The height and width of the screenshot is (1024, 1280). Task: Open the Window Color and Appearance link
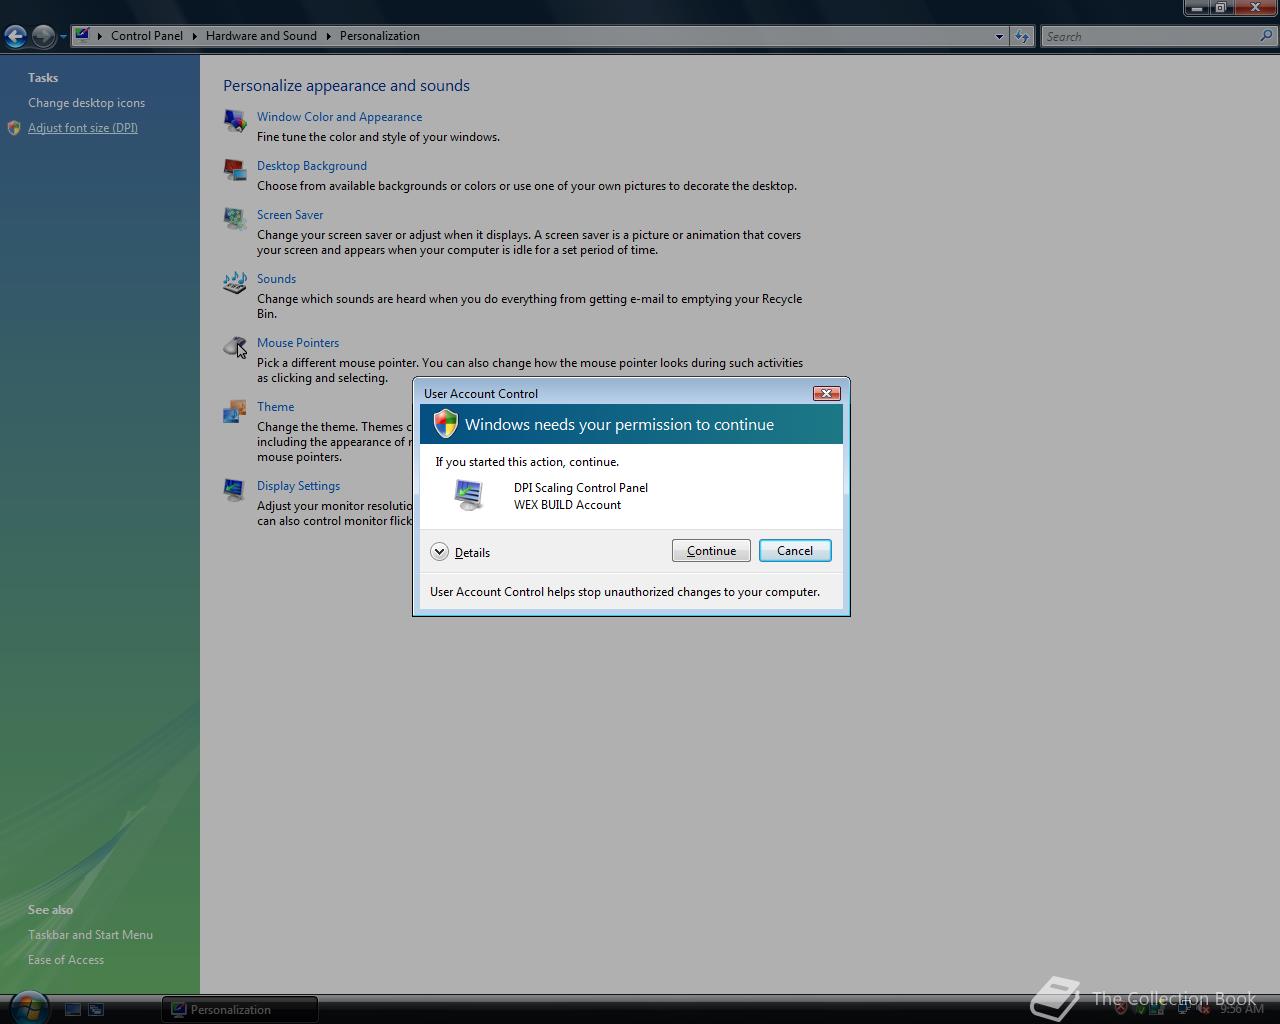(339, 117)
